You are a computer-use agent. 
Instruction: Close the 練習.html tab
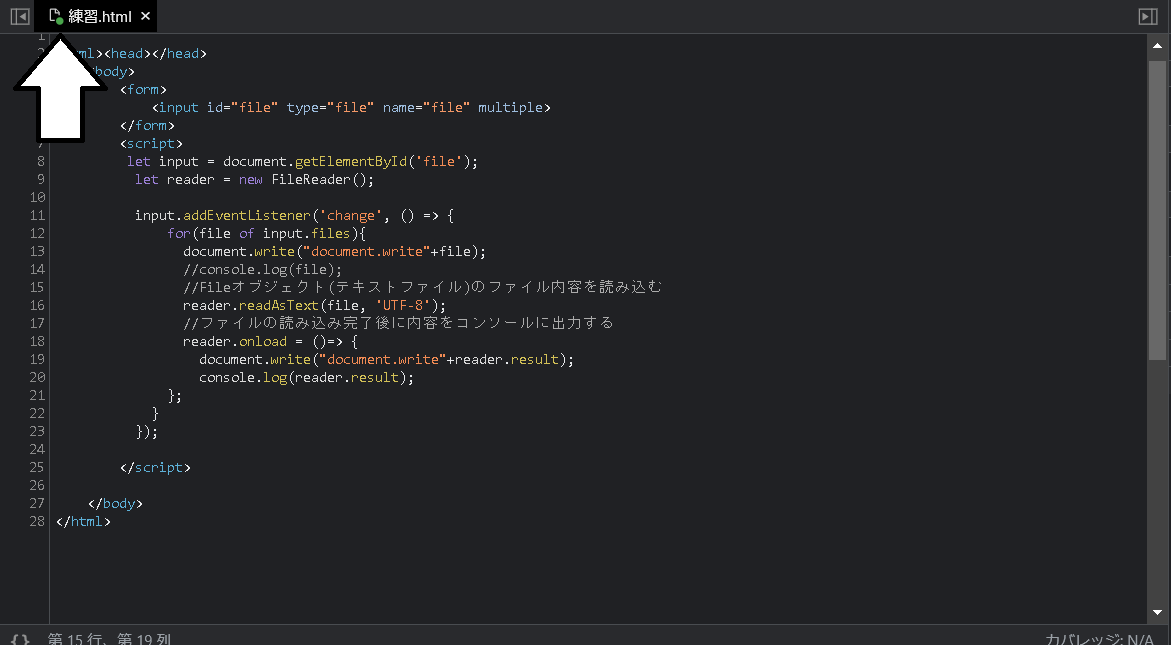144,16
